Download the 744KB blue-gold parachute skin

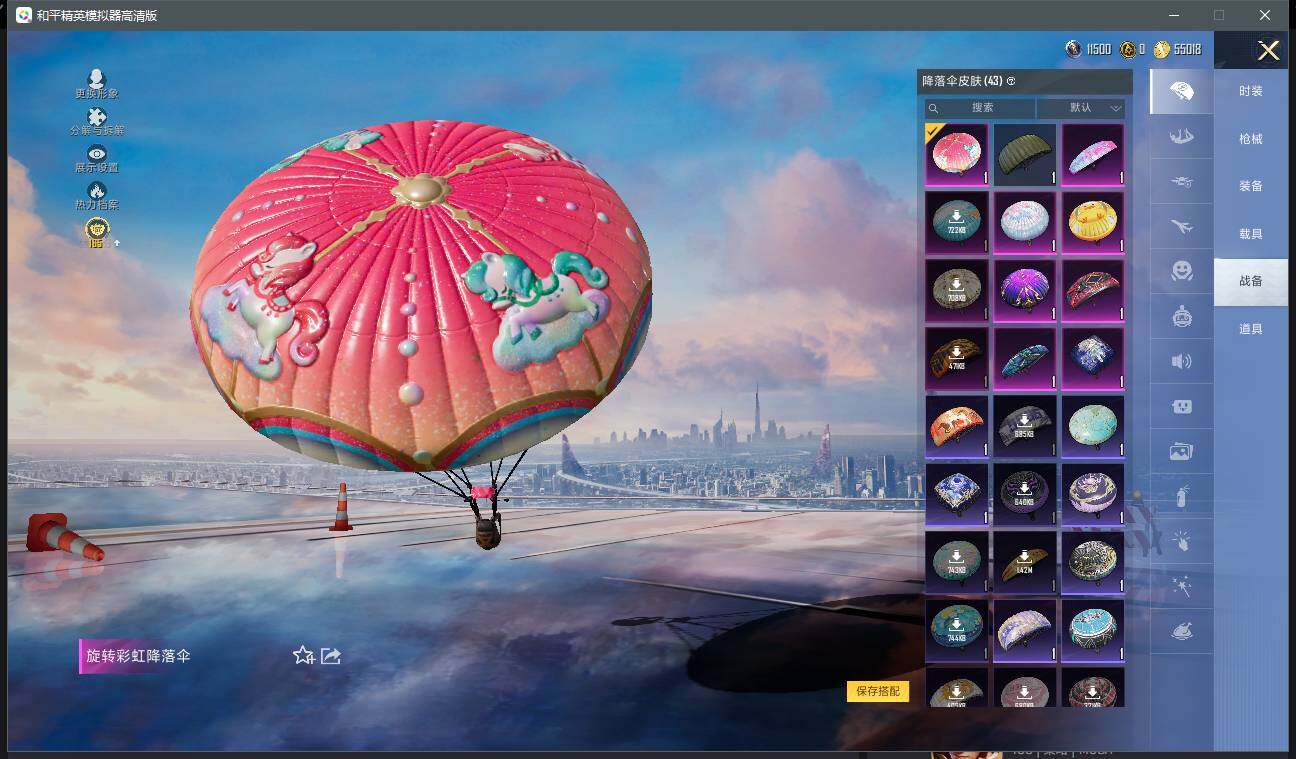tap(957, 630)
